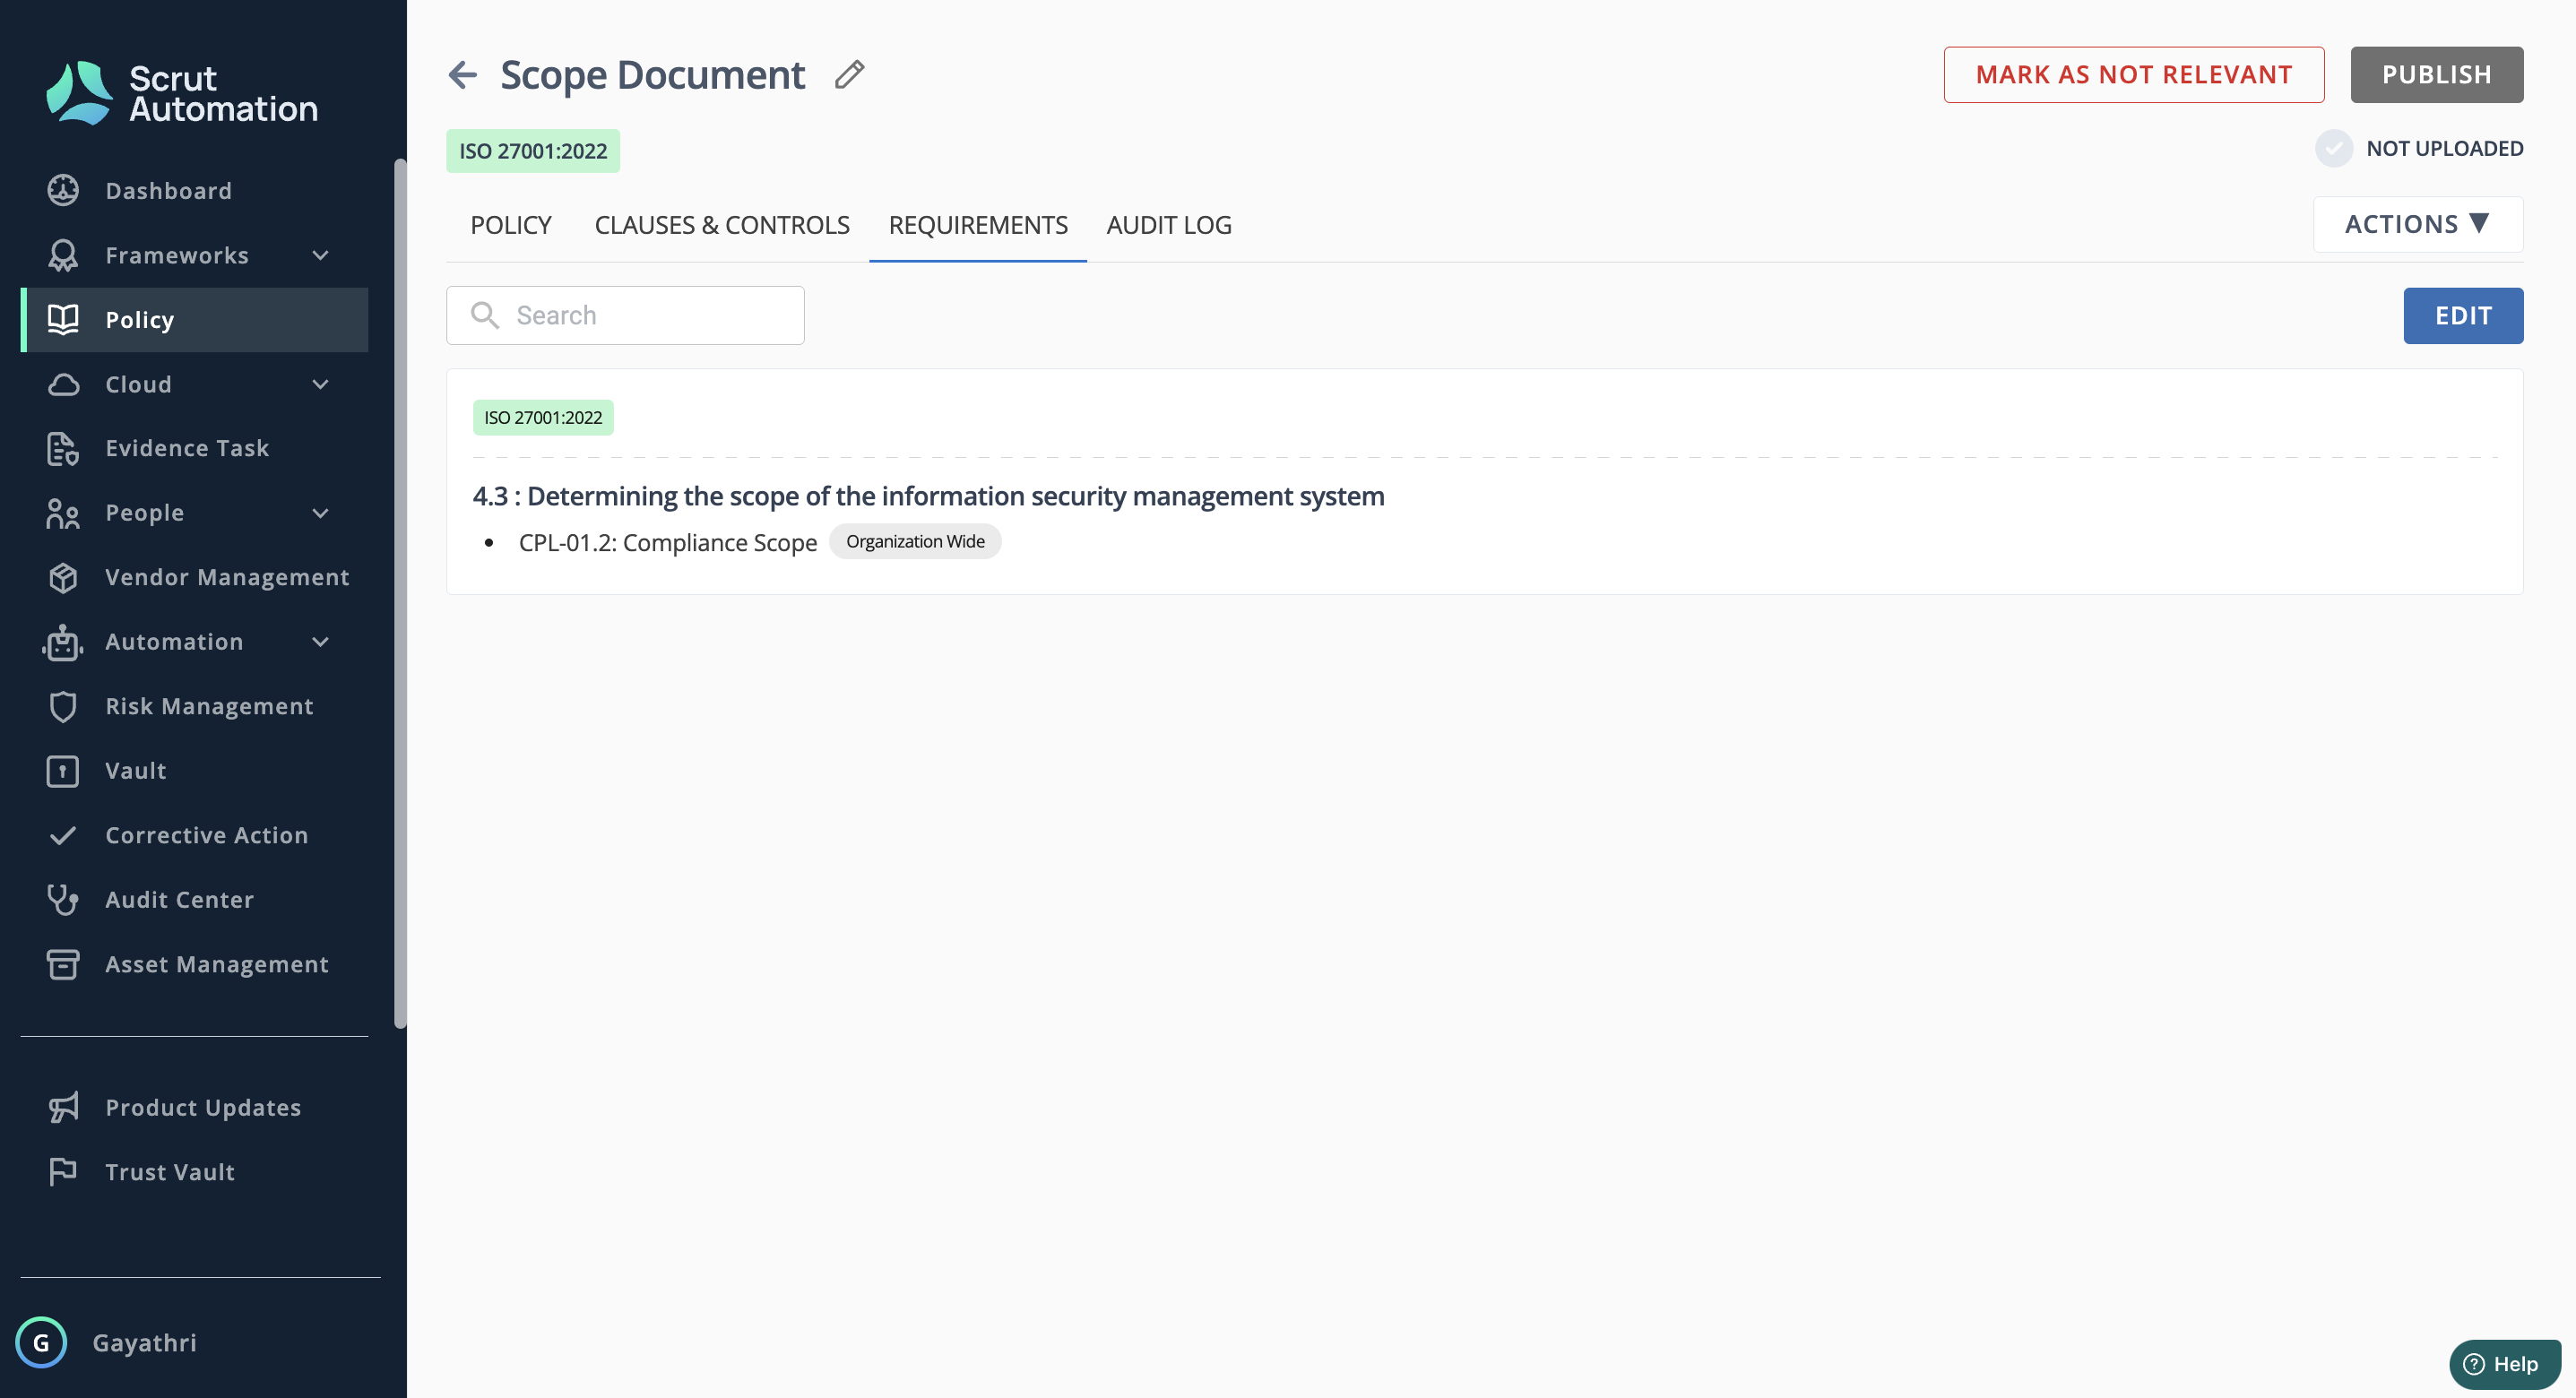
Task: Click Audit Center stethoscope icon
Action: (63, 900)
